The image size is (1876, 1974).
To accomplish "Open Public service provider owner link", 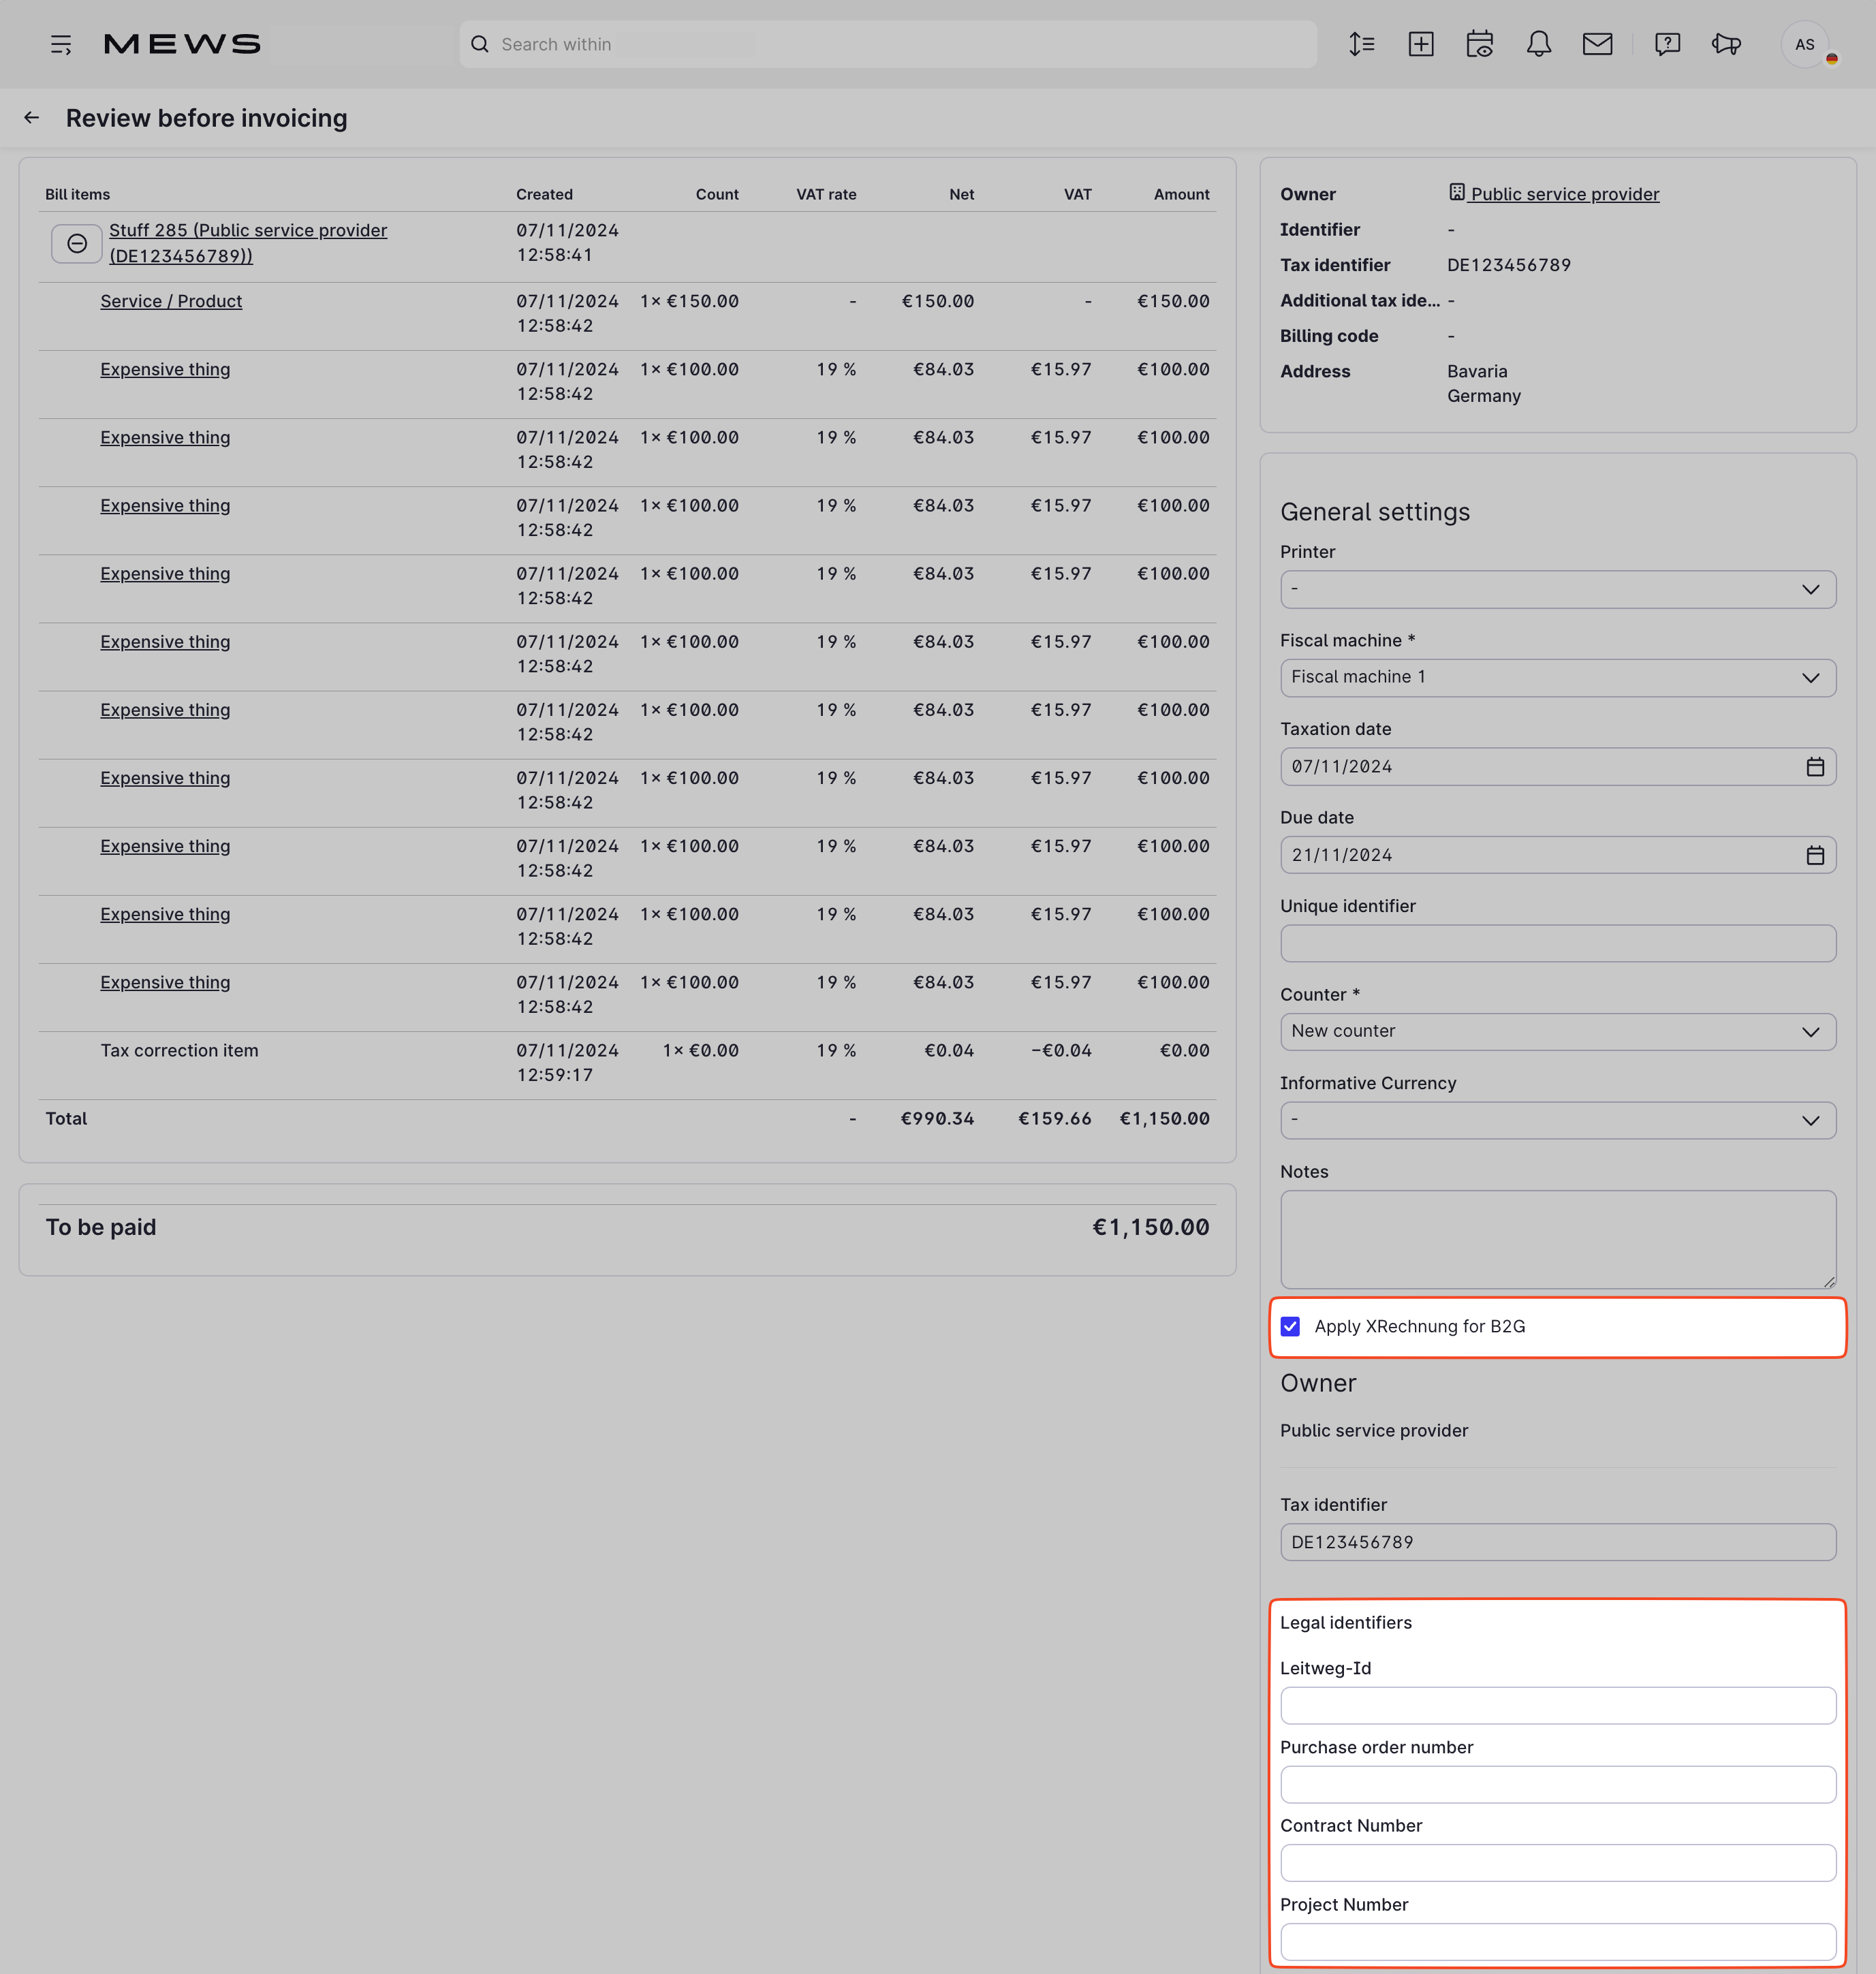I will point(1564,194).
